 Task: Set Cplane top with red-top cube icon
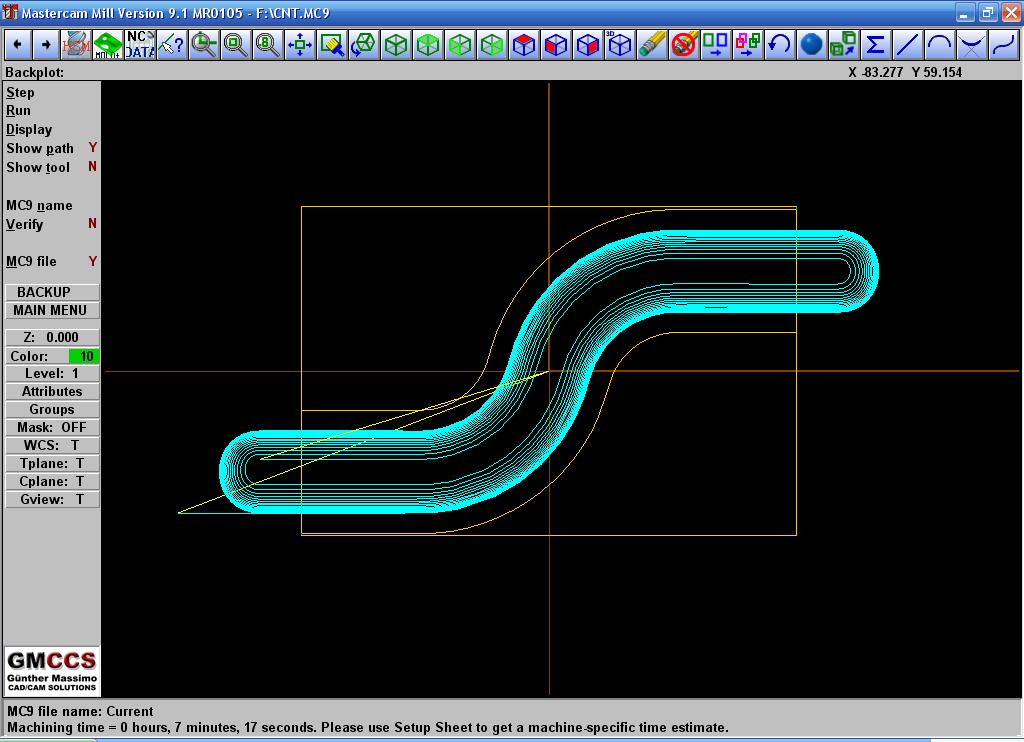click(524, 44)
